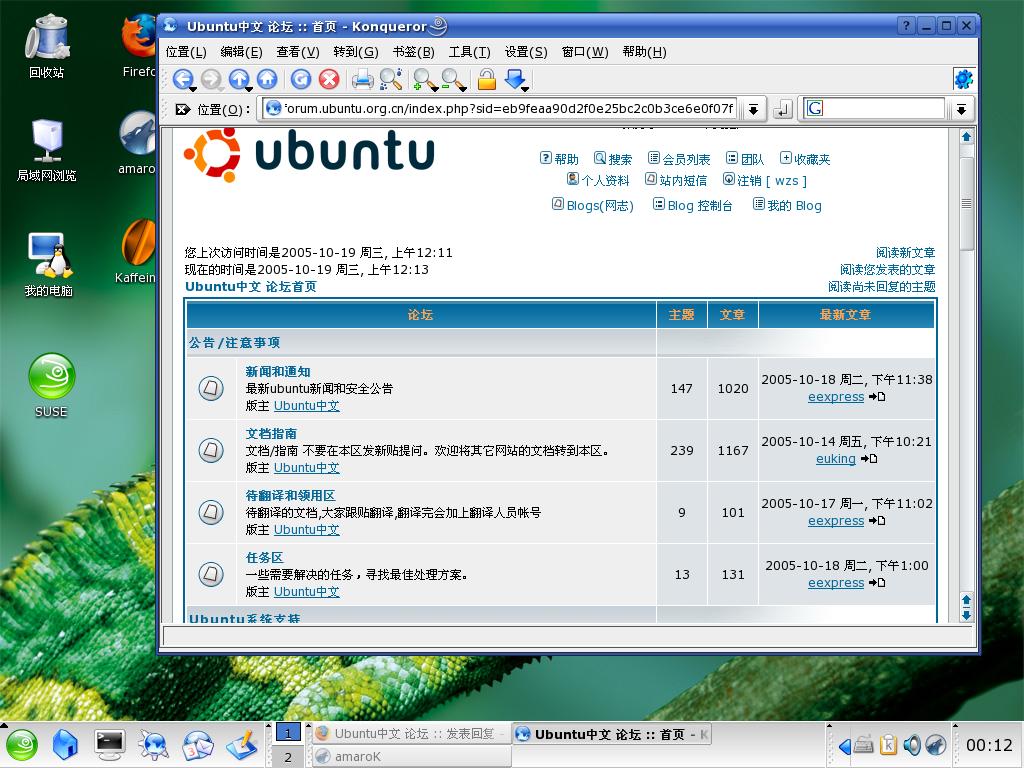
Task: Stop loading with the red Stop icon
Action: (329, 79)
